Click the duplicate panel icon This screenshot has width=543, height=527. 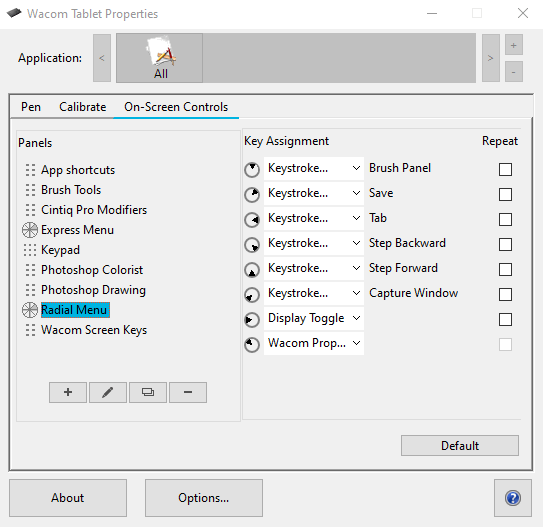tap(148, 392)
